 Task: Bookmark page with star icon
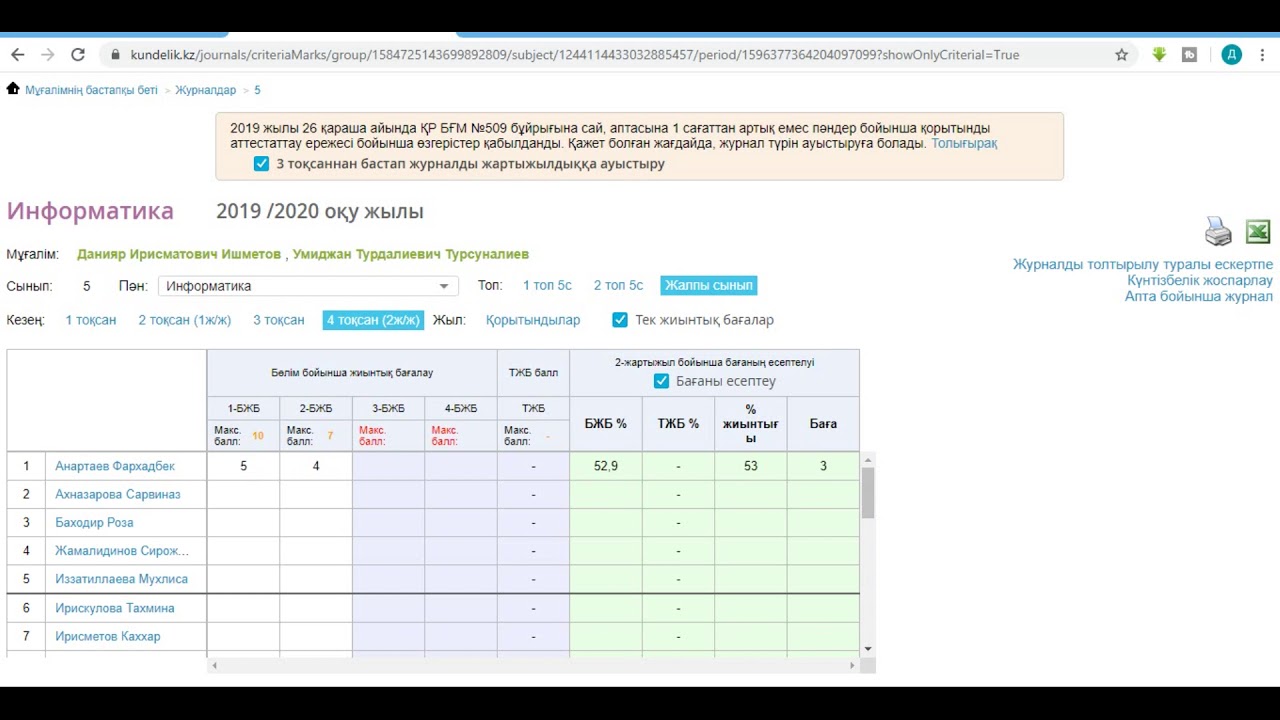click(1121, 55)
